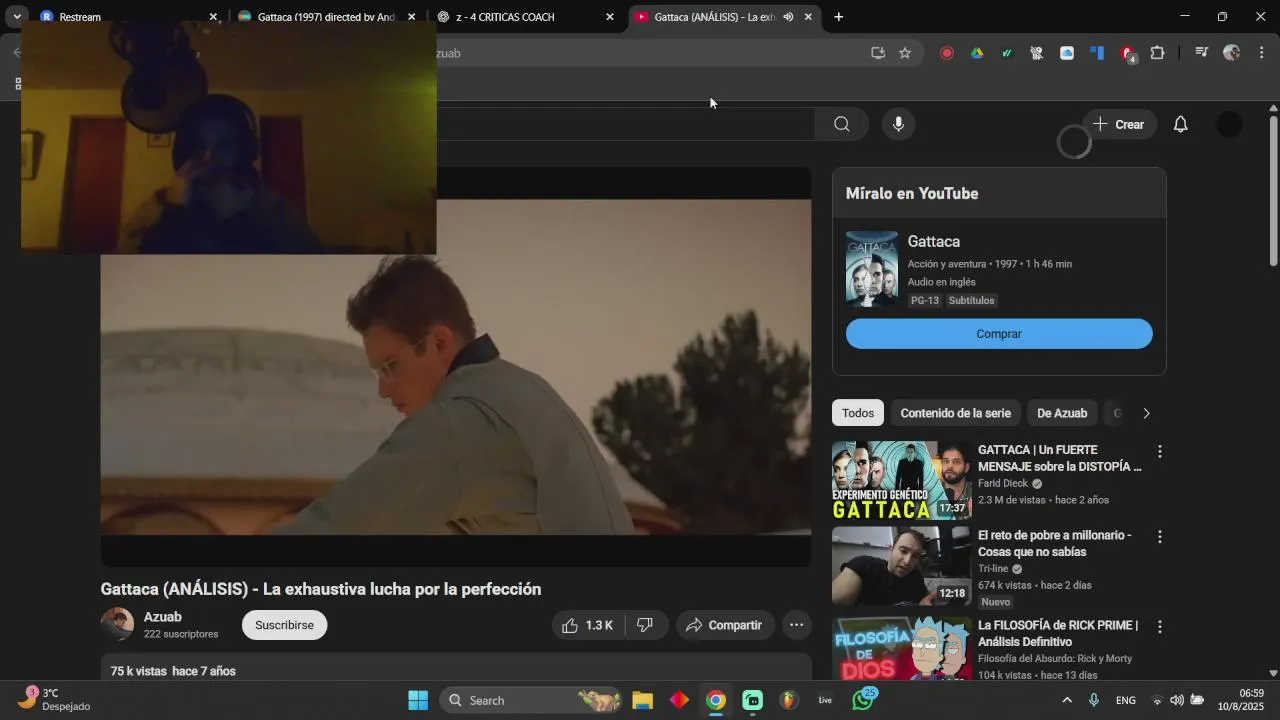Open the Azuab channel avatar
Image resolution: width=1280 pixels, height=720 pixels.
click(x=117, y=624)
